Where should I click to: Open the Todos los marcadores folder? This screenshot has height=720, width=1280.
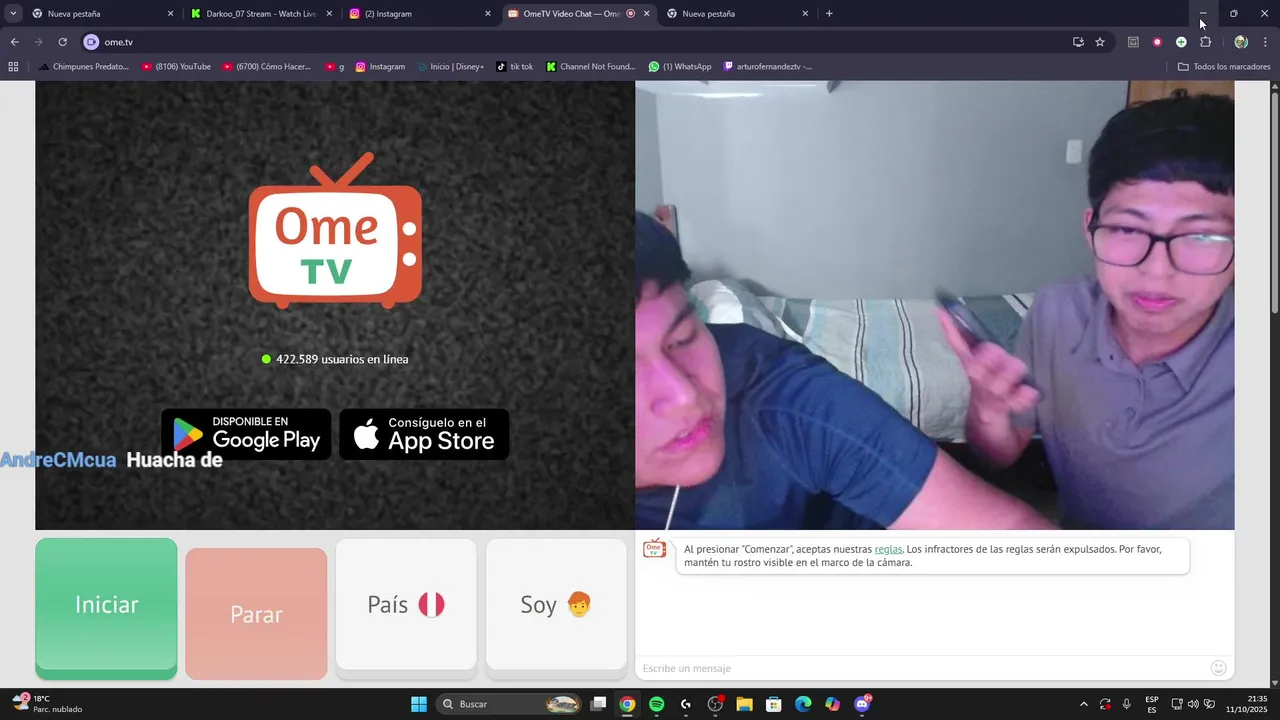1224,67
